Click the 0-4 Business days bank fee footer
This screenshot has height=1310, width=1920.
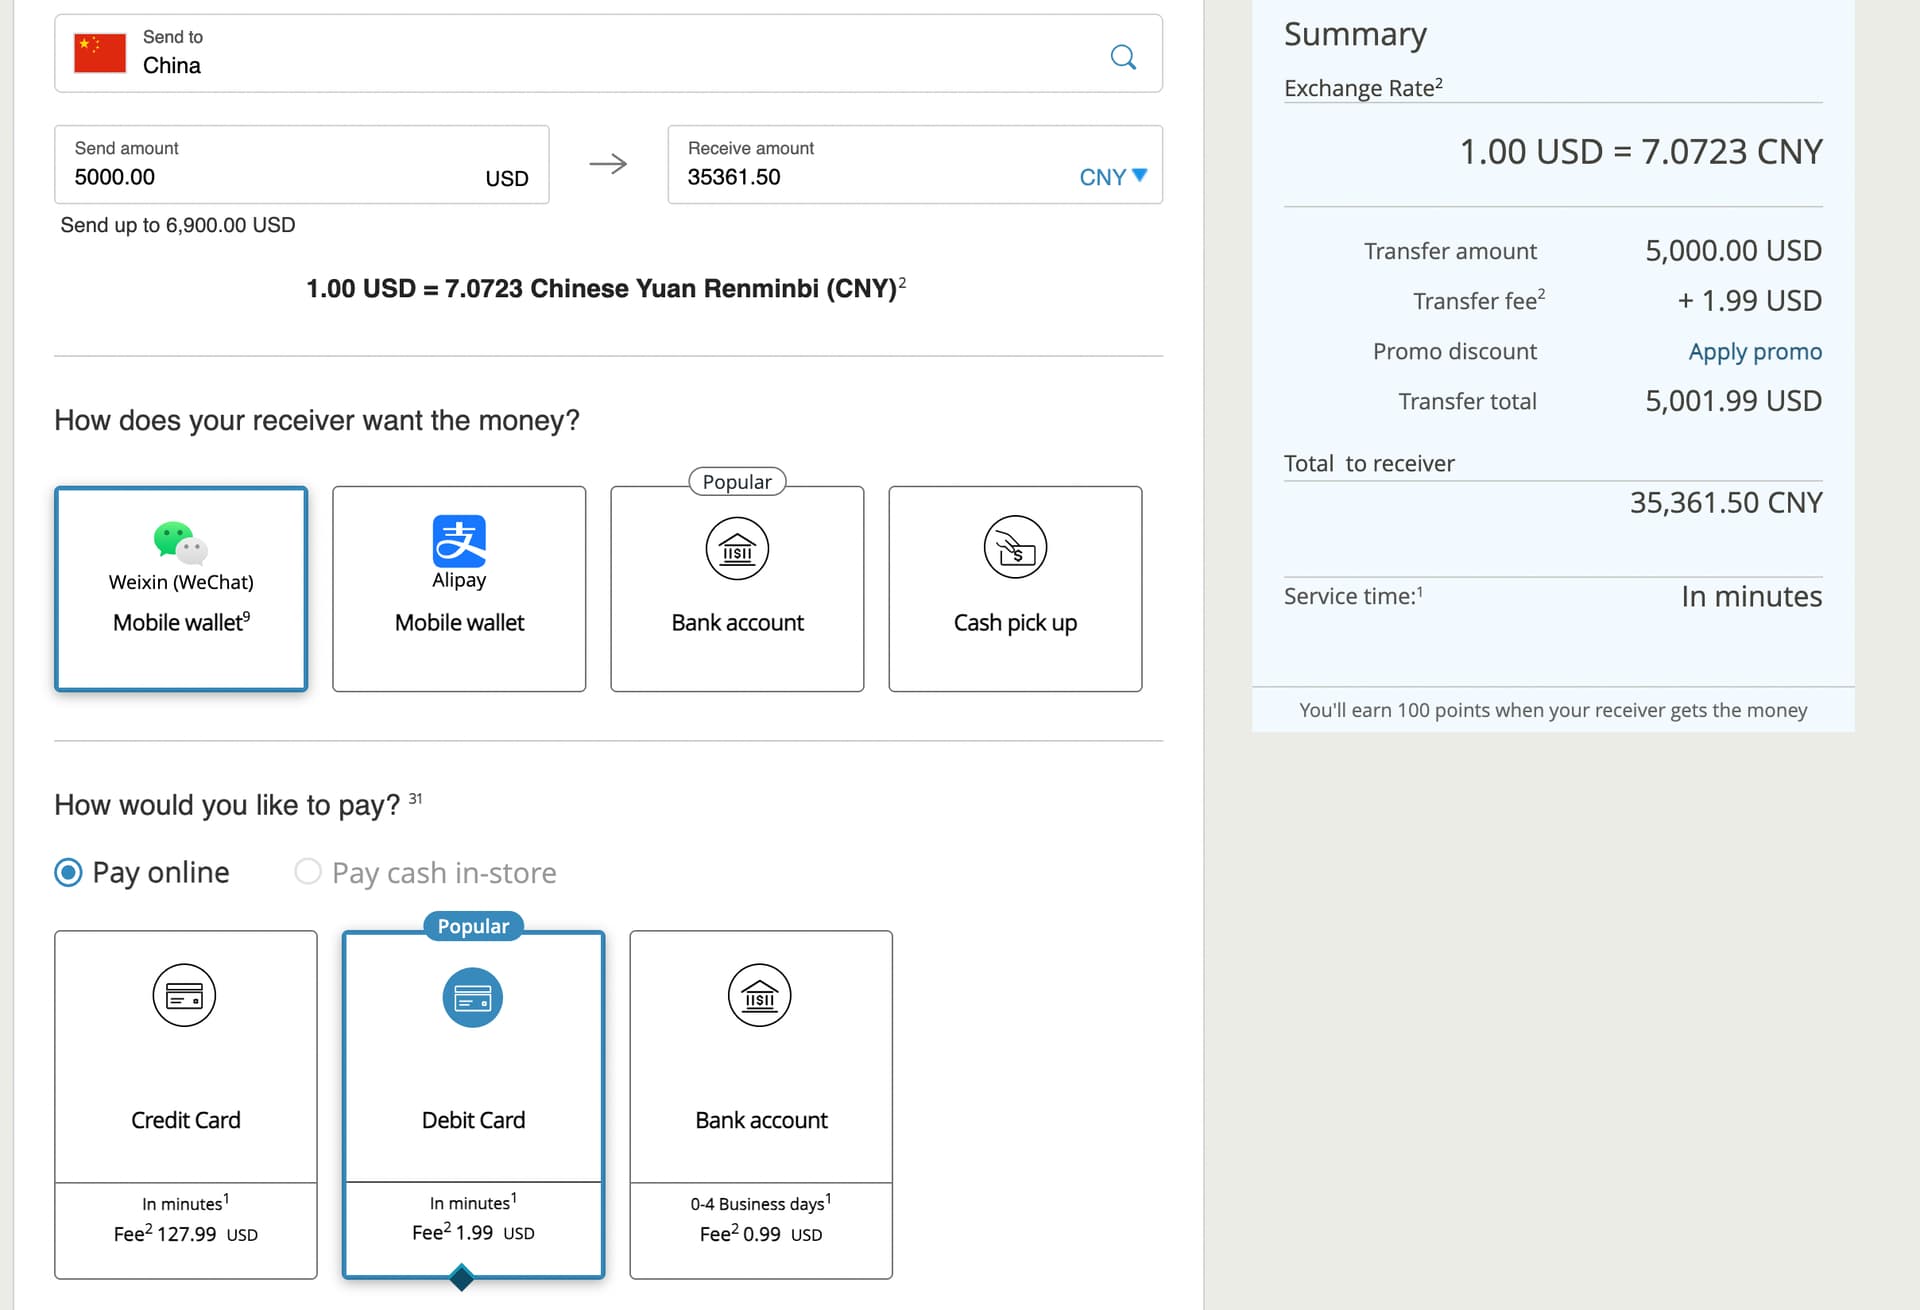tap(760, 1219)
